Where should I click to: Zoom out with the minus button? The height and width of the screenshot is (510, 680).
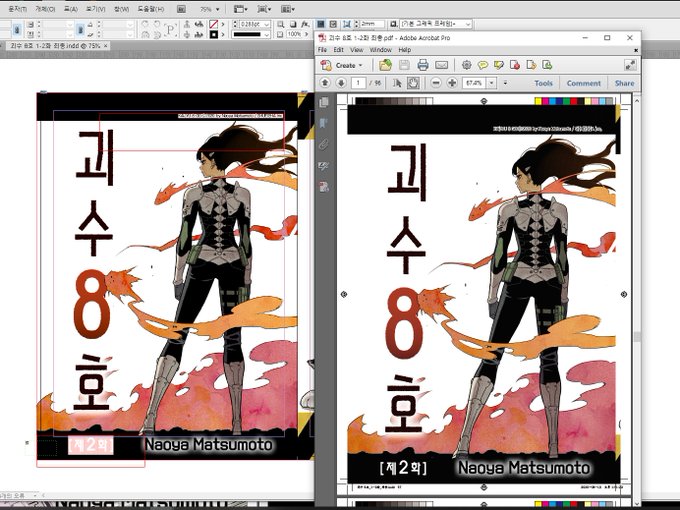(x=436, y=83)
